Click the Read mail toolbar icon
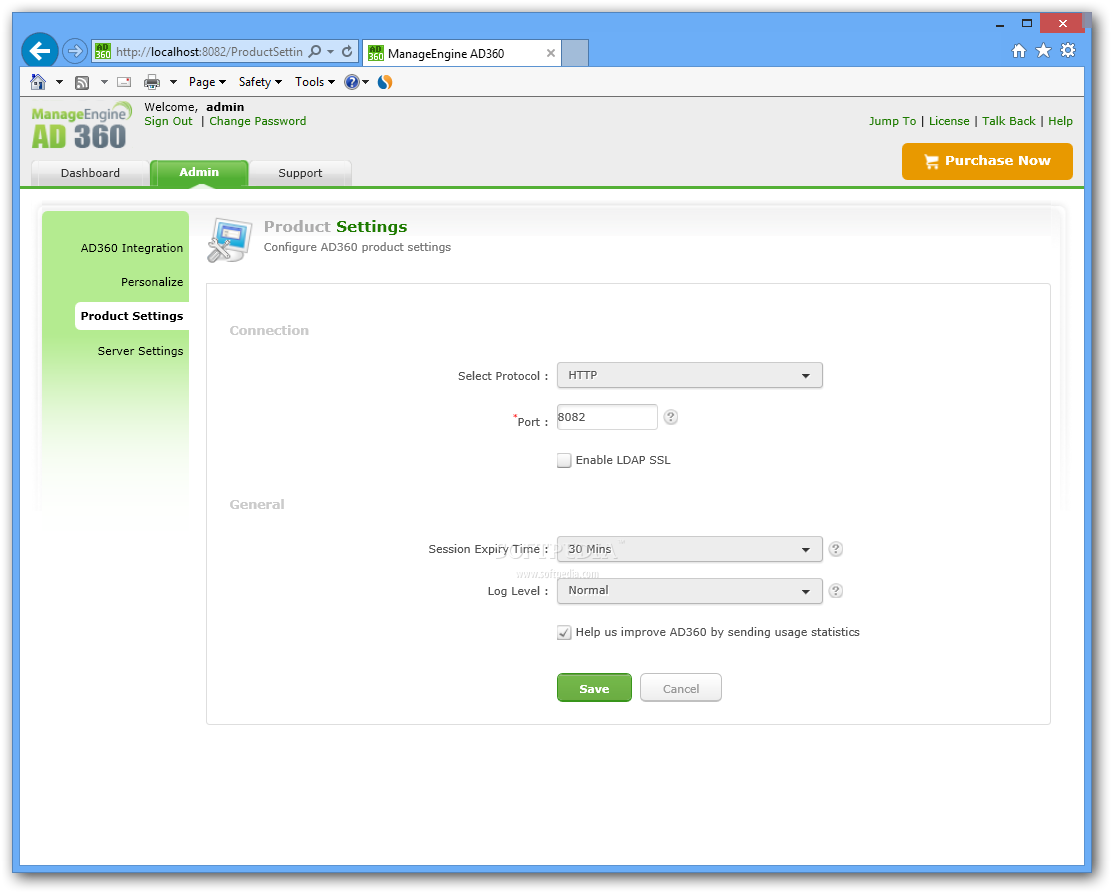The height and width of the screenshot is (893, 1112). coord(124,82)
